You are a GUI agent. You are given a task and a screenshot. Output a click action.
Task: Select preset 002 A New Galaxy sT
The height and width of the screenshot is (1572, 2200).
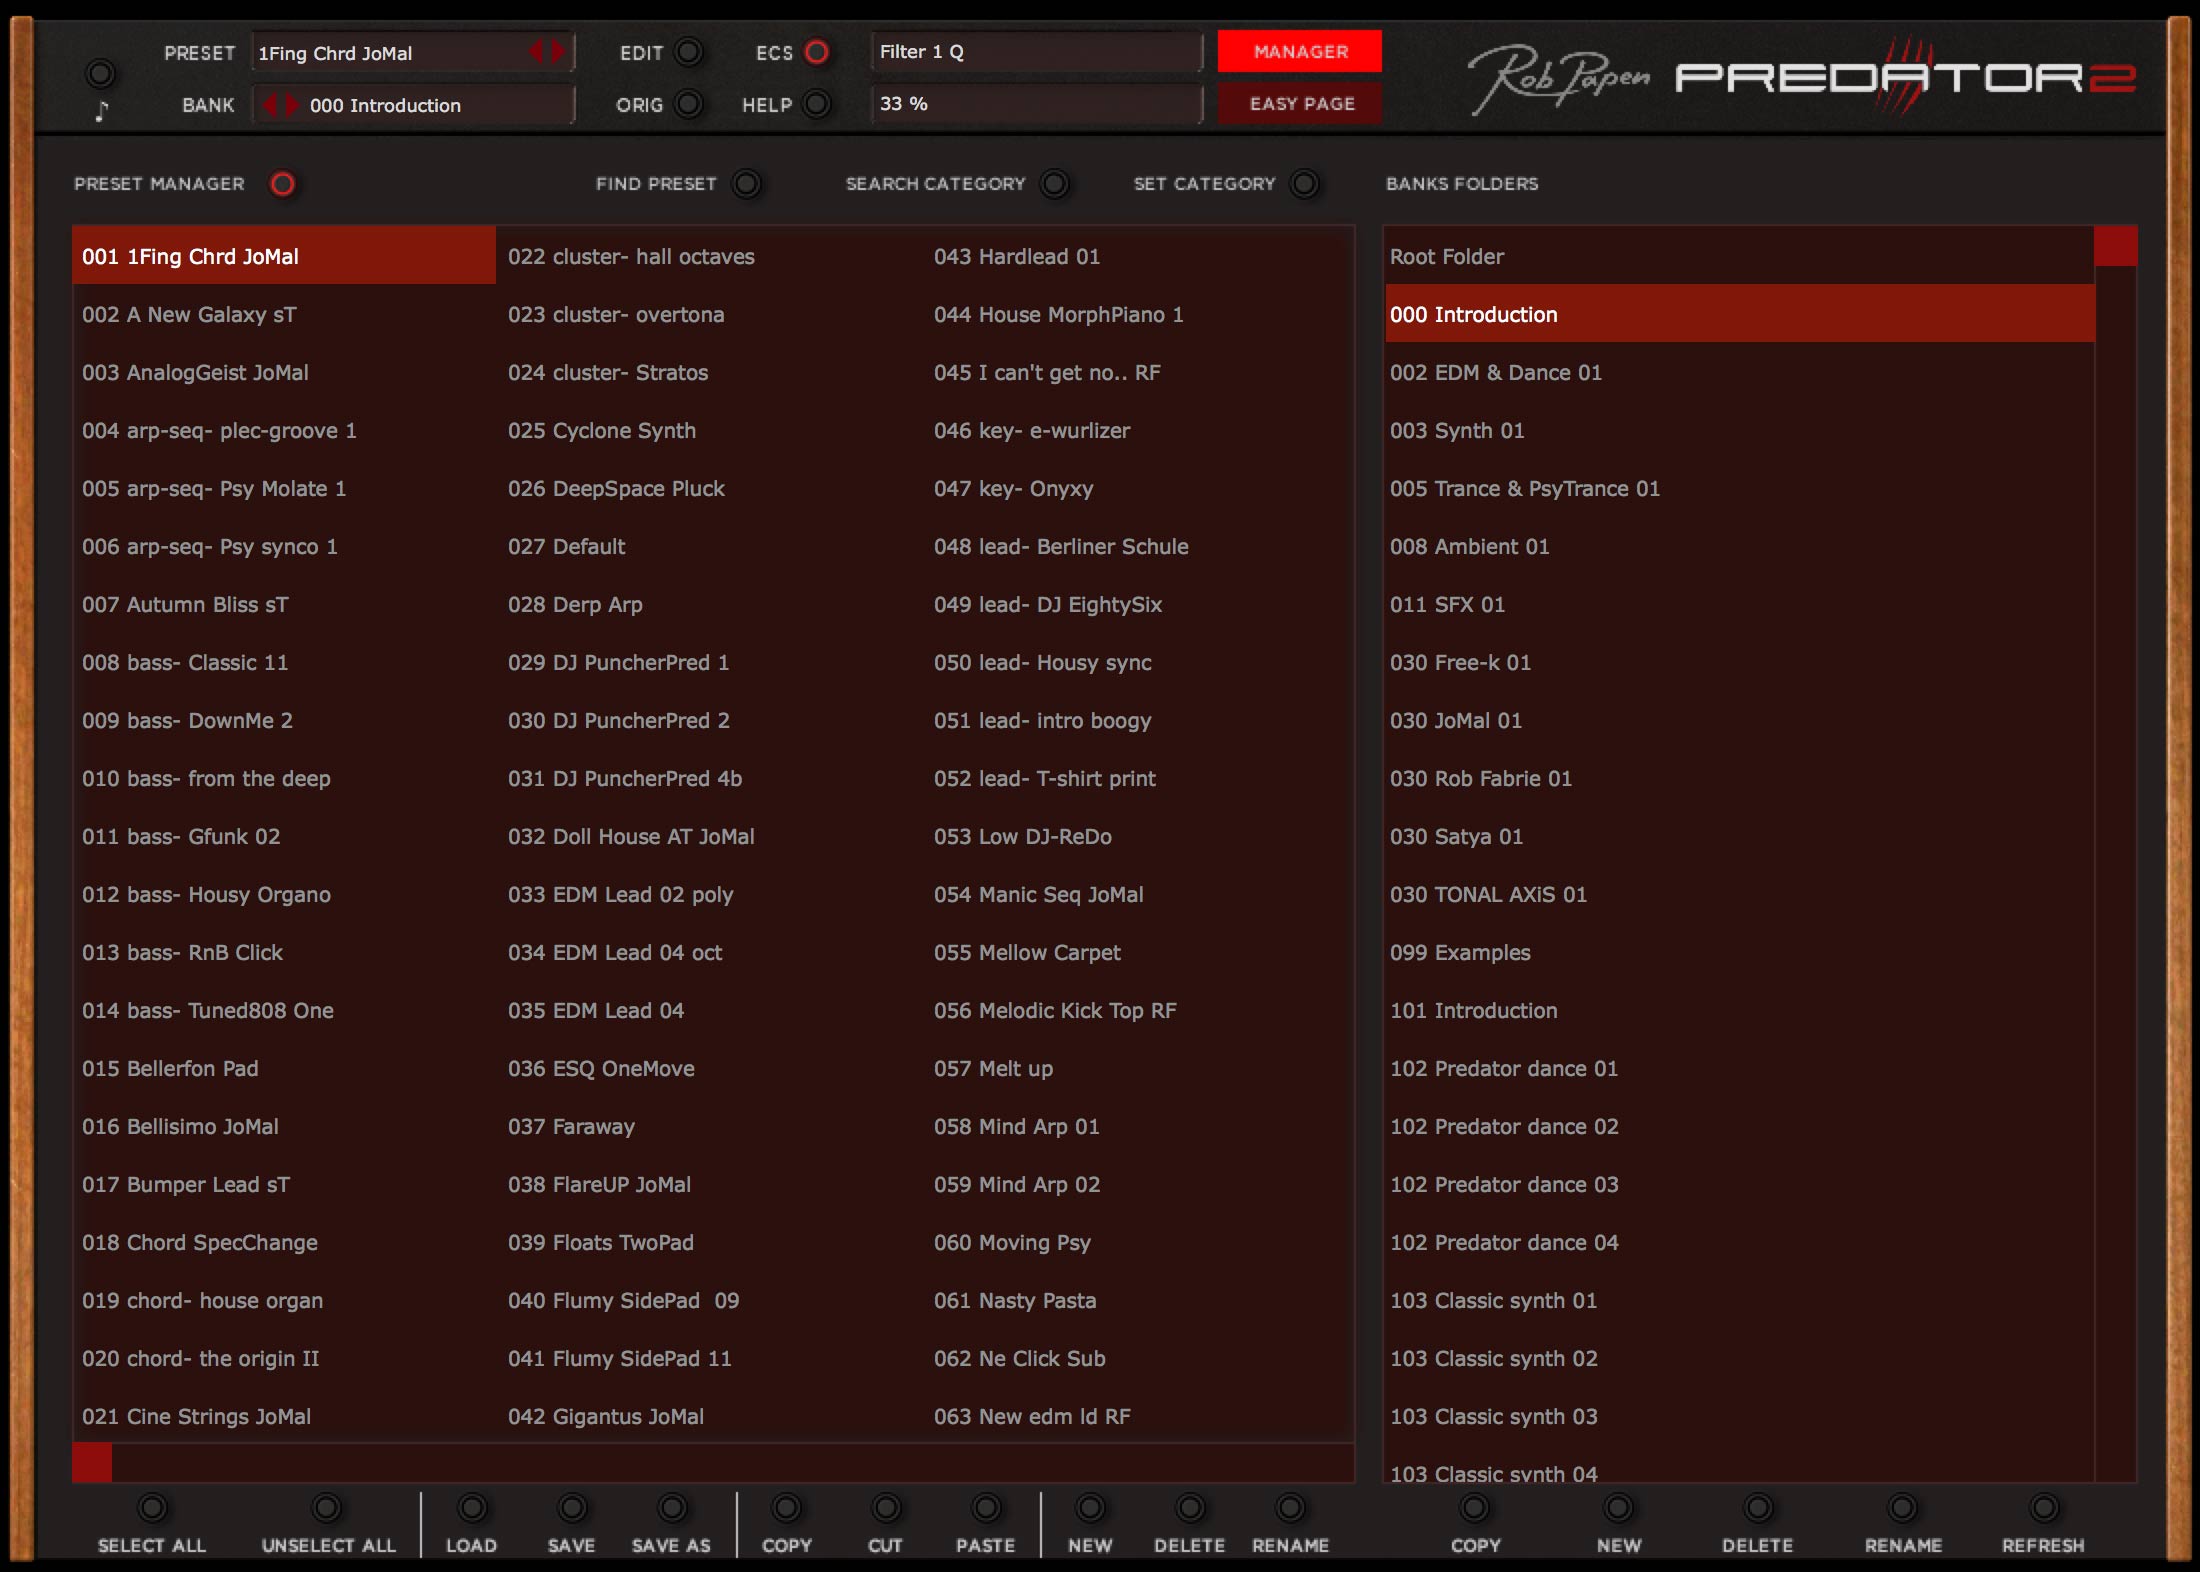coord(284,314)
